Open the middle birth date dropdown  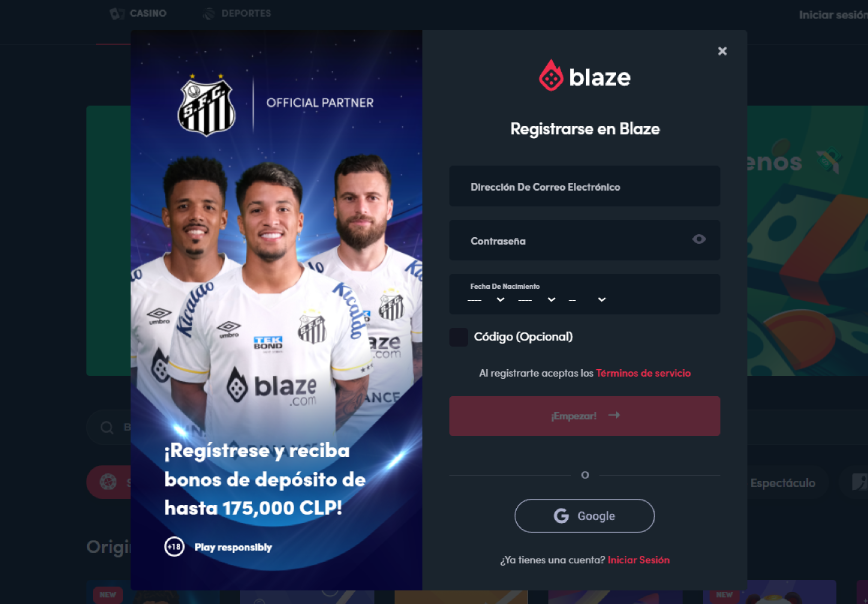tap(536, 300)
